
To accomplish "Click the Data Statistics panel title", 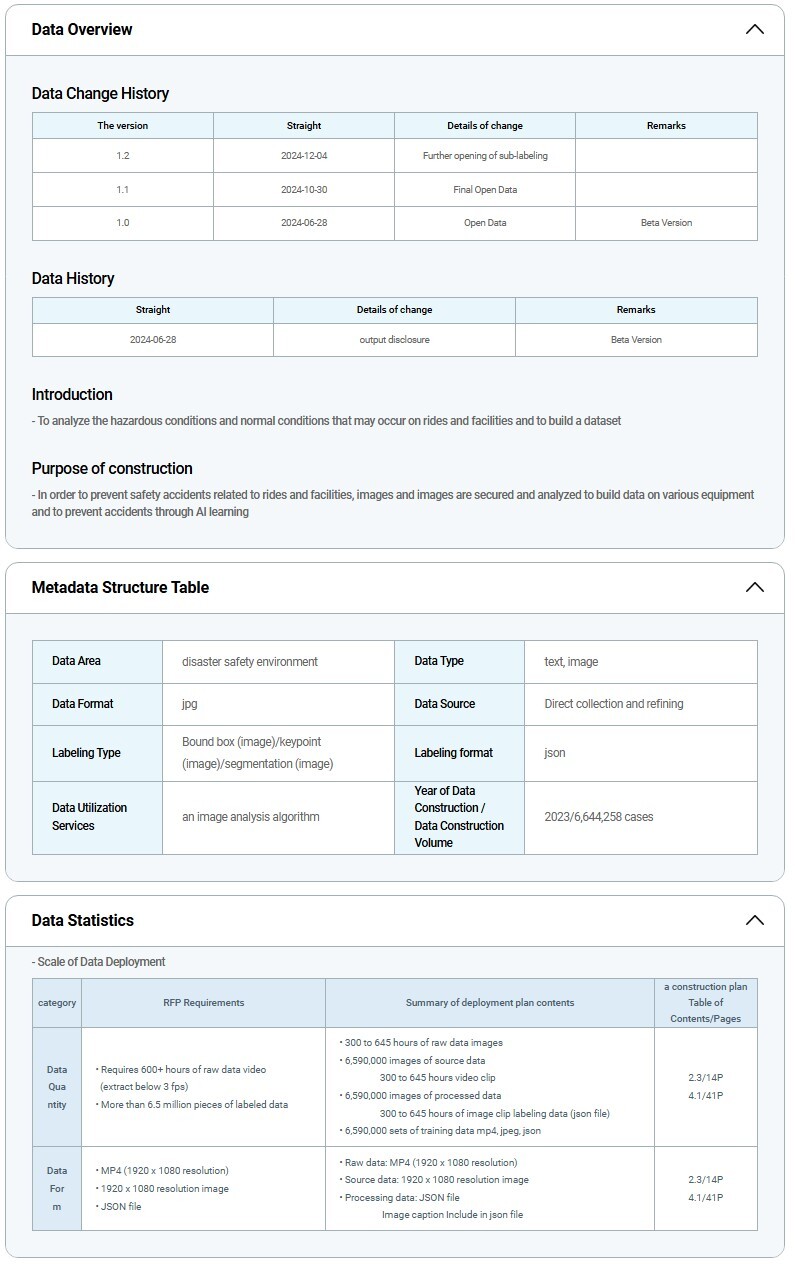I will (x=82, y=921).
